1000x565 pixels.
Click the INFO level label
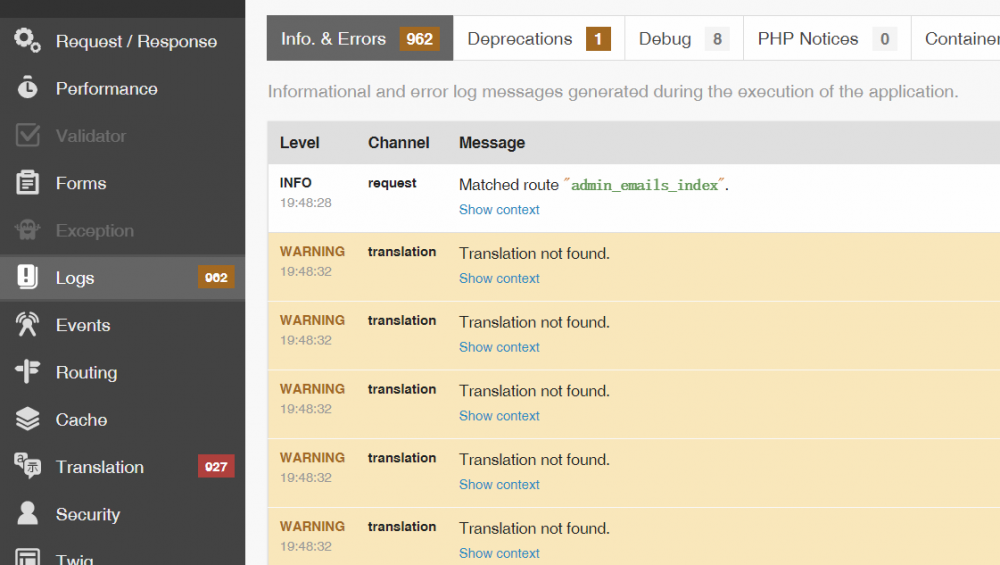point(295,182)
